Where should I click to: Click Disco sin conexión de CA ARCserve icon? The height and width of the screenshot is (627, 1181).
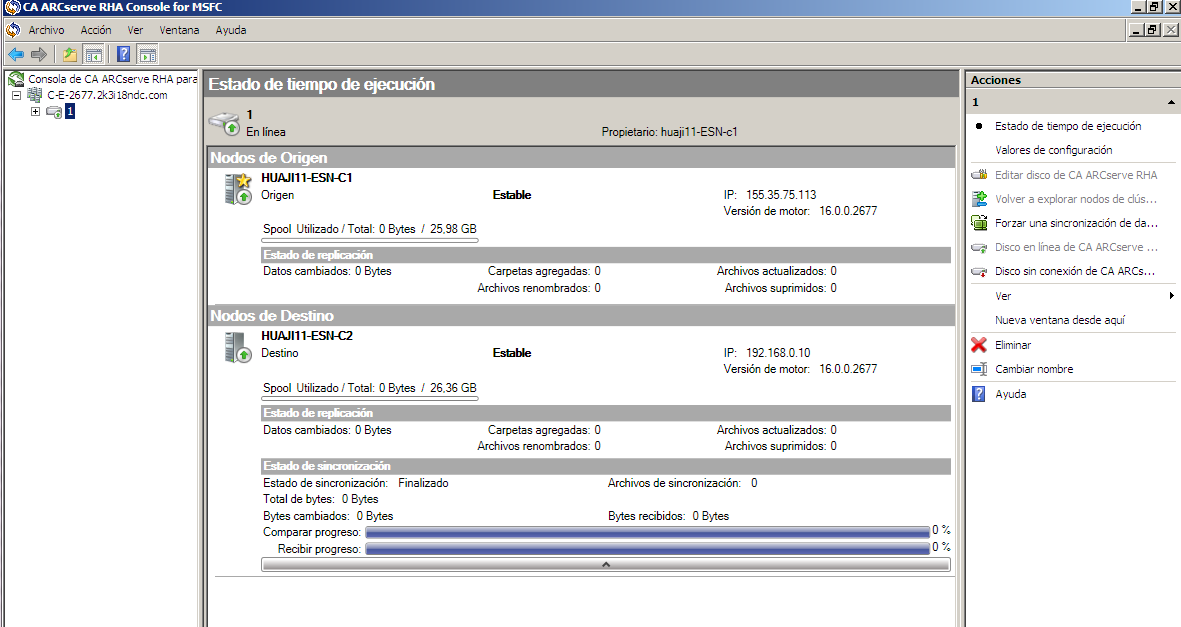[979, 271]
